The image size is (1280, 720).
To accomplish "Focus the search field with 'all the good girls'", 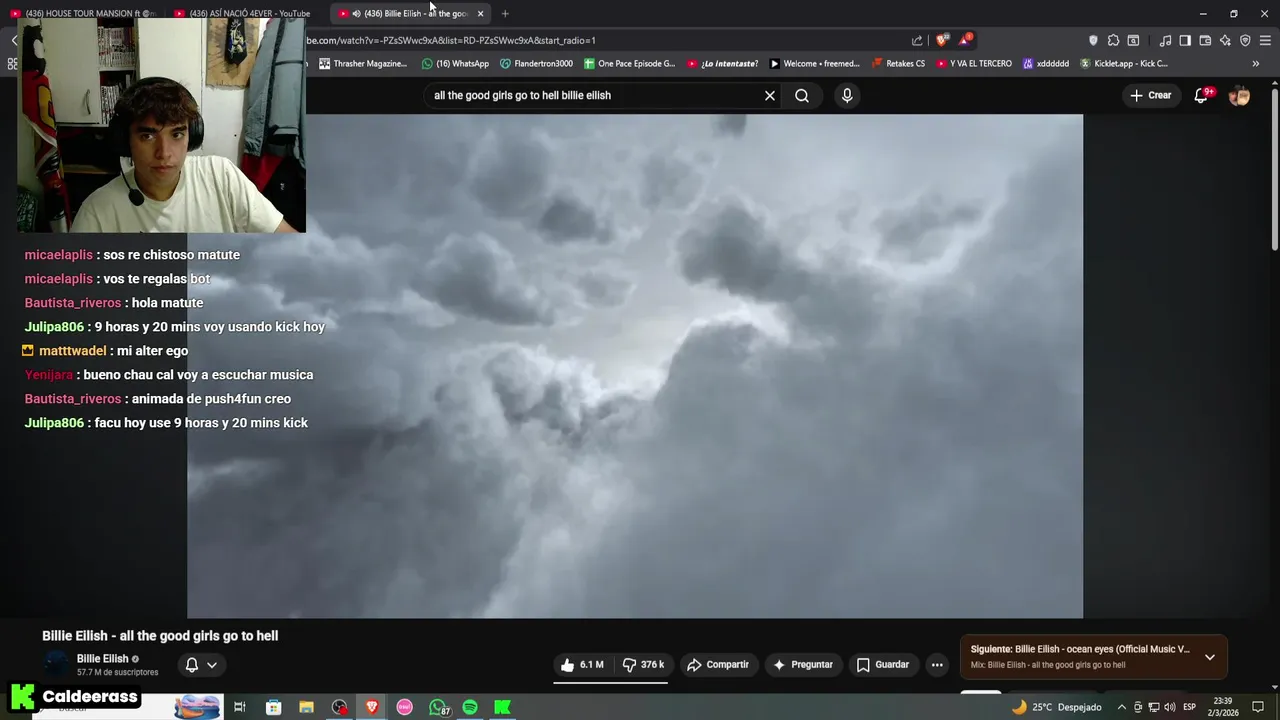I will tap(595, 96).
